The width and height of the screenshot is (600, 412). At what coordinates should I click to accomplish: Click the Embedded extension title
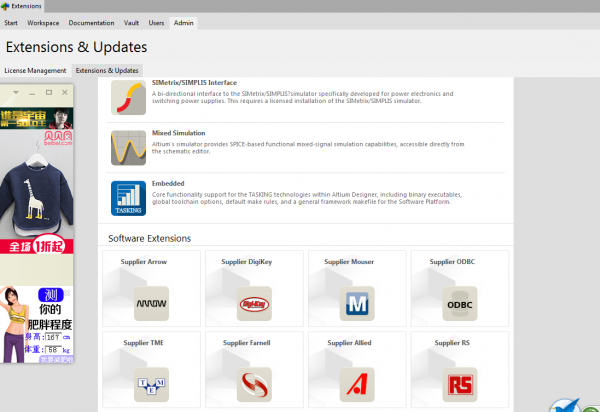pyautogui.click(x=168, y=184)
